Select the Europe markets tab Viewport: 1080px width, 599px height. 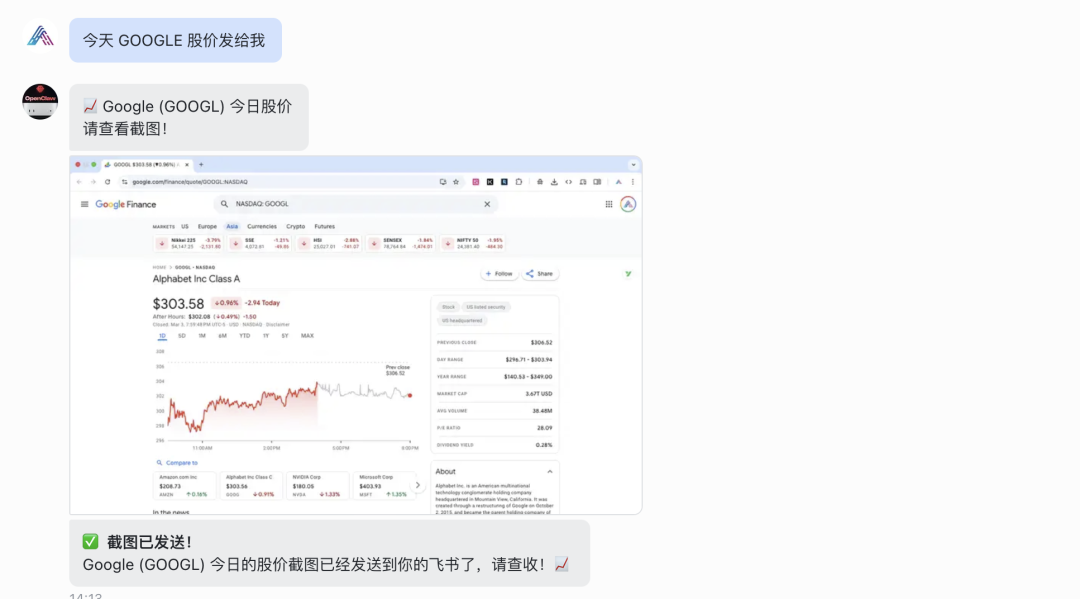click(207, 227)
